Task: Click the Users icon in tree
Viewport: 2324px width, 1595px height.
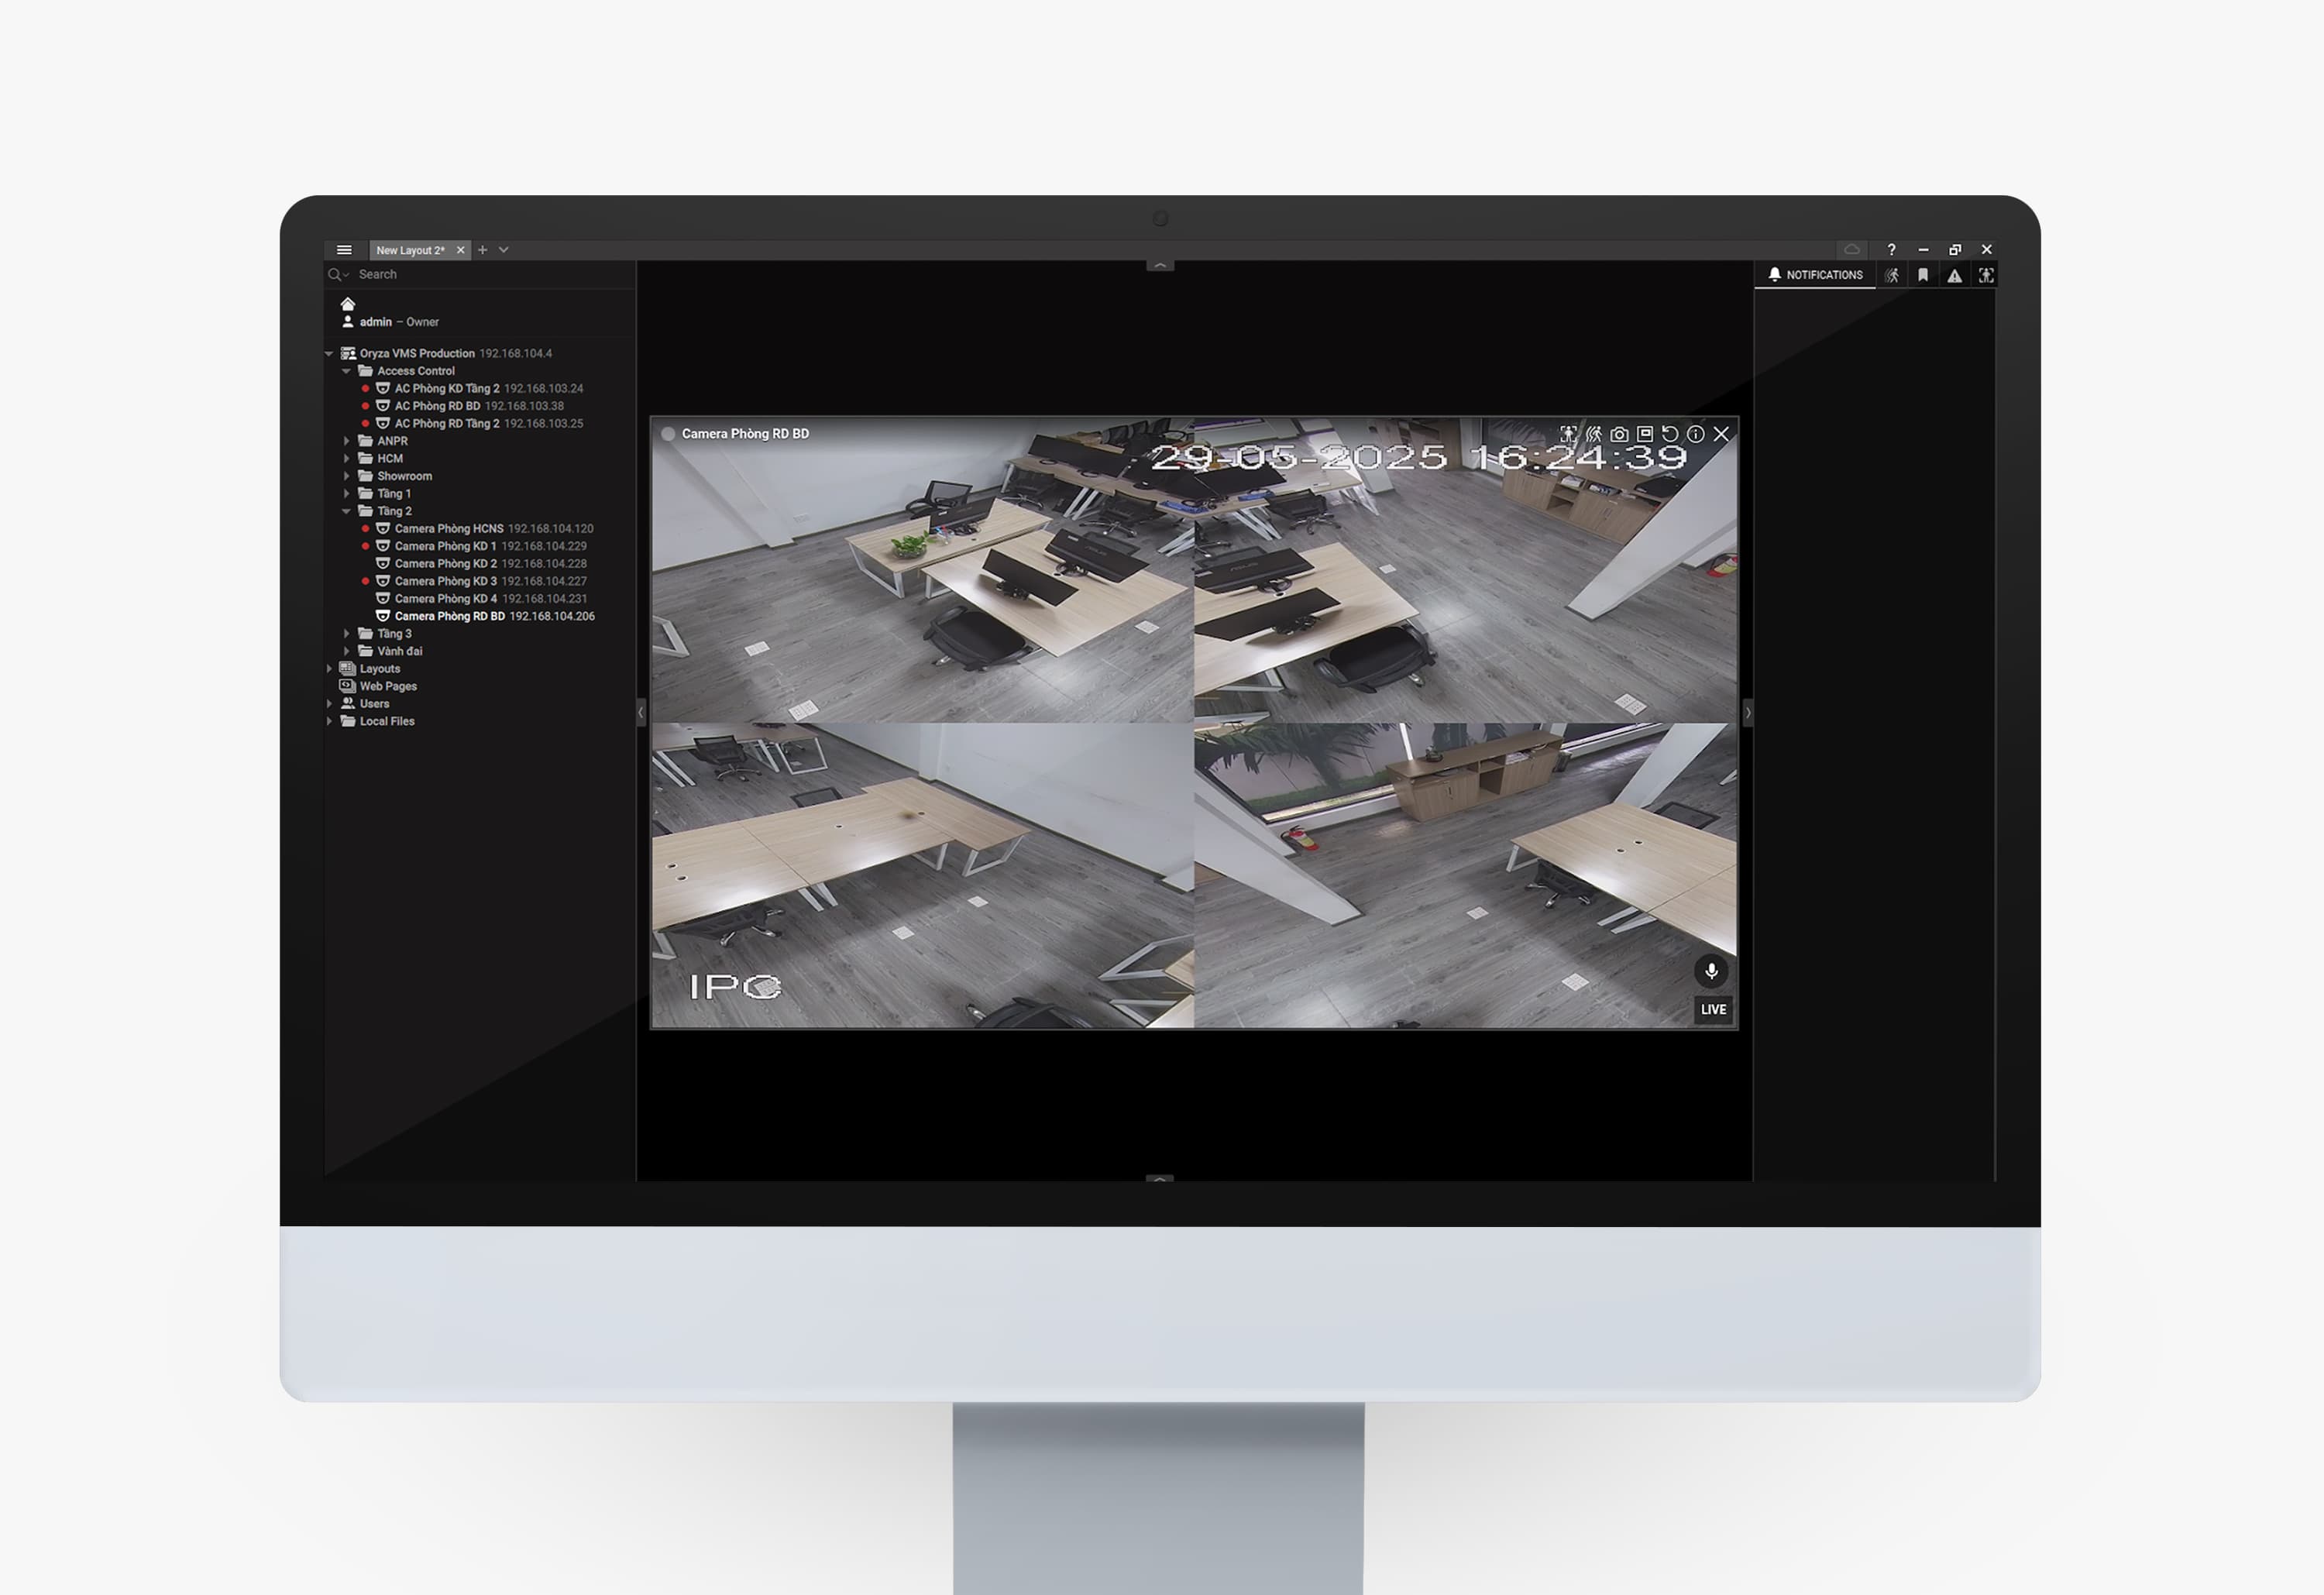Action: pyautogui.click(x=348, y=703)
